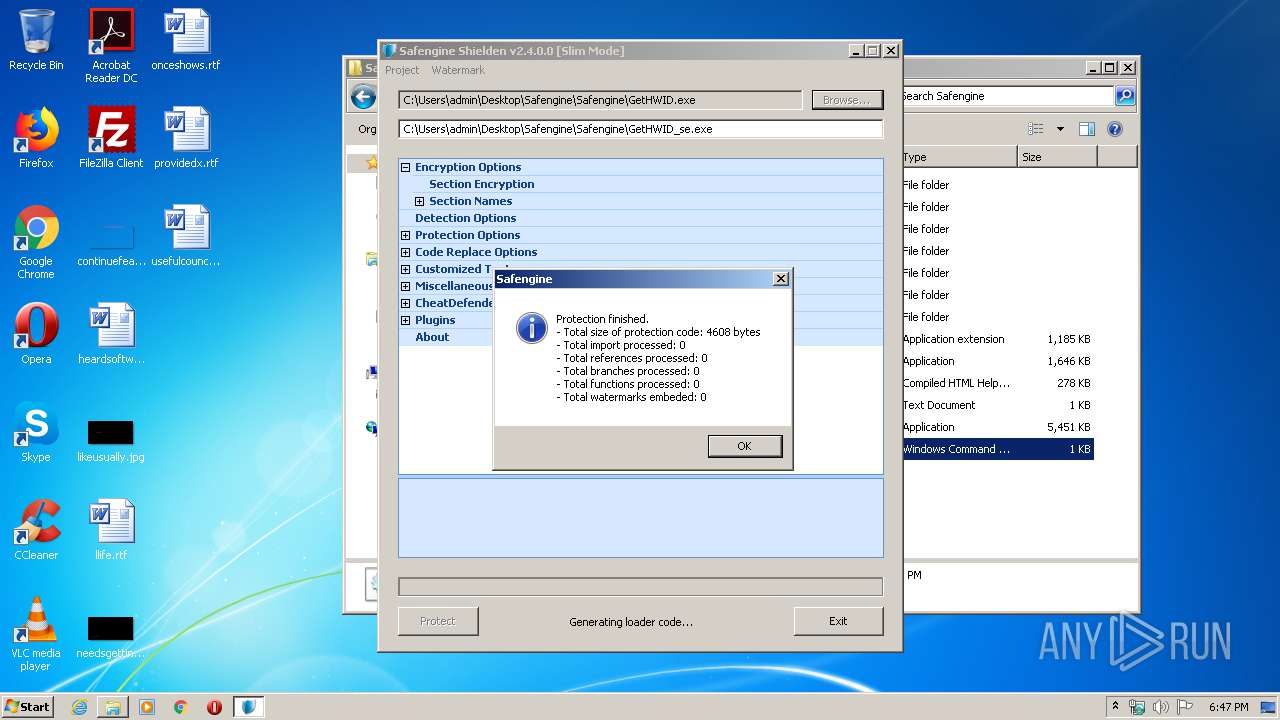Screen dimensions: 1280x720
Task: Open Explorer view options dropdown arrow
Action: coord(1060,129)
